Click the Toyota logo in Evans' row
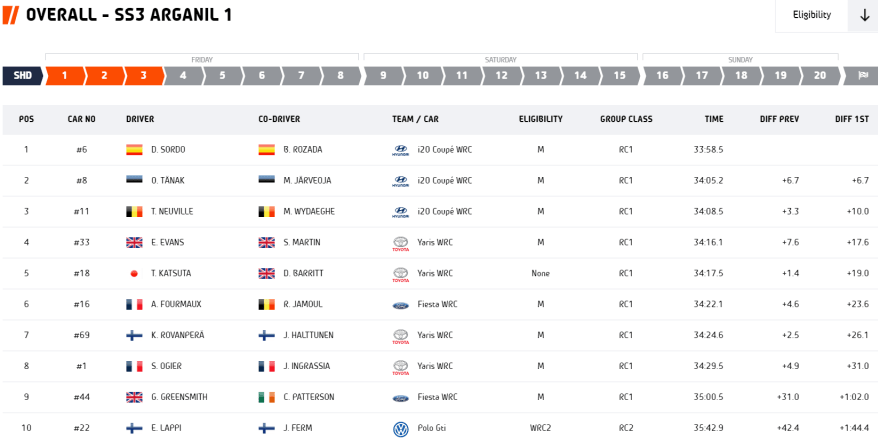 [x=401, y=242]
